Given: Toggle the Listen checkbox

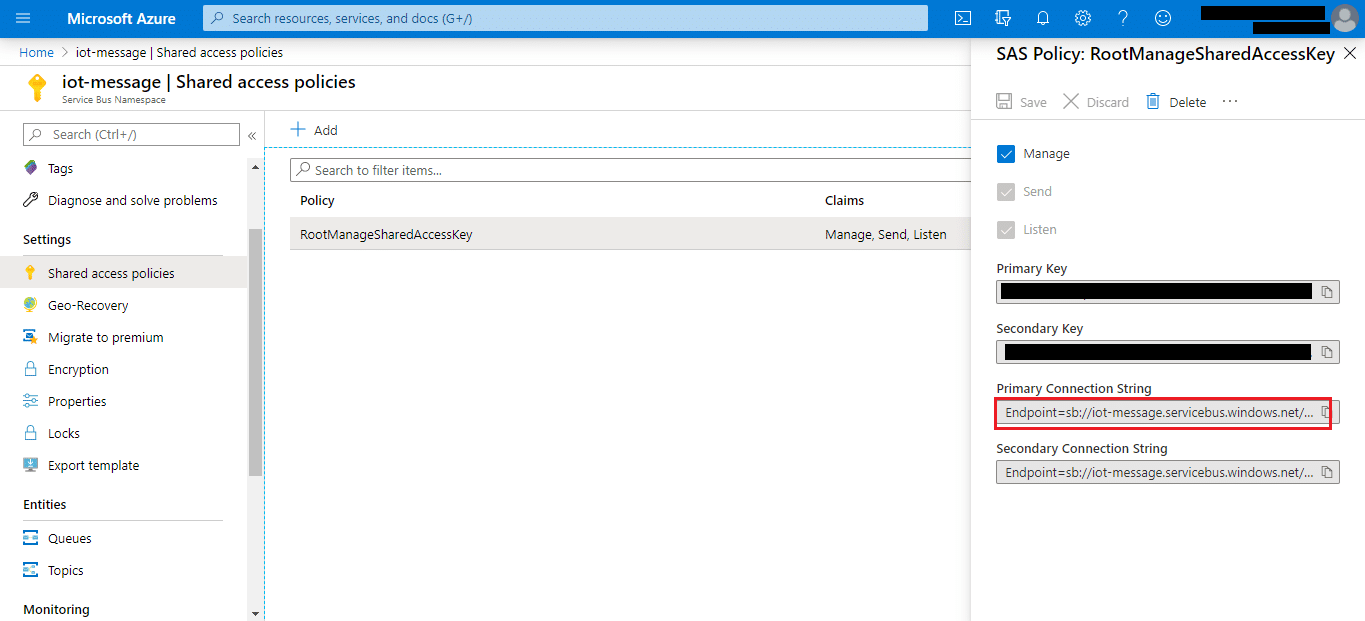Looking at the screenshot, I should point(1006,230).
